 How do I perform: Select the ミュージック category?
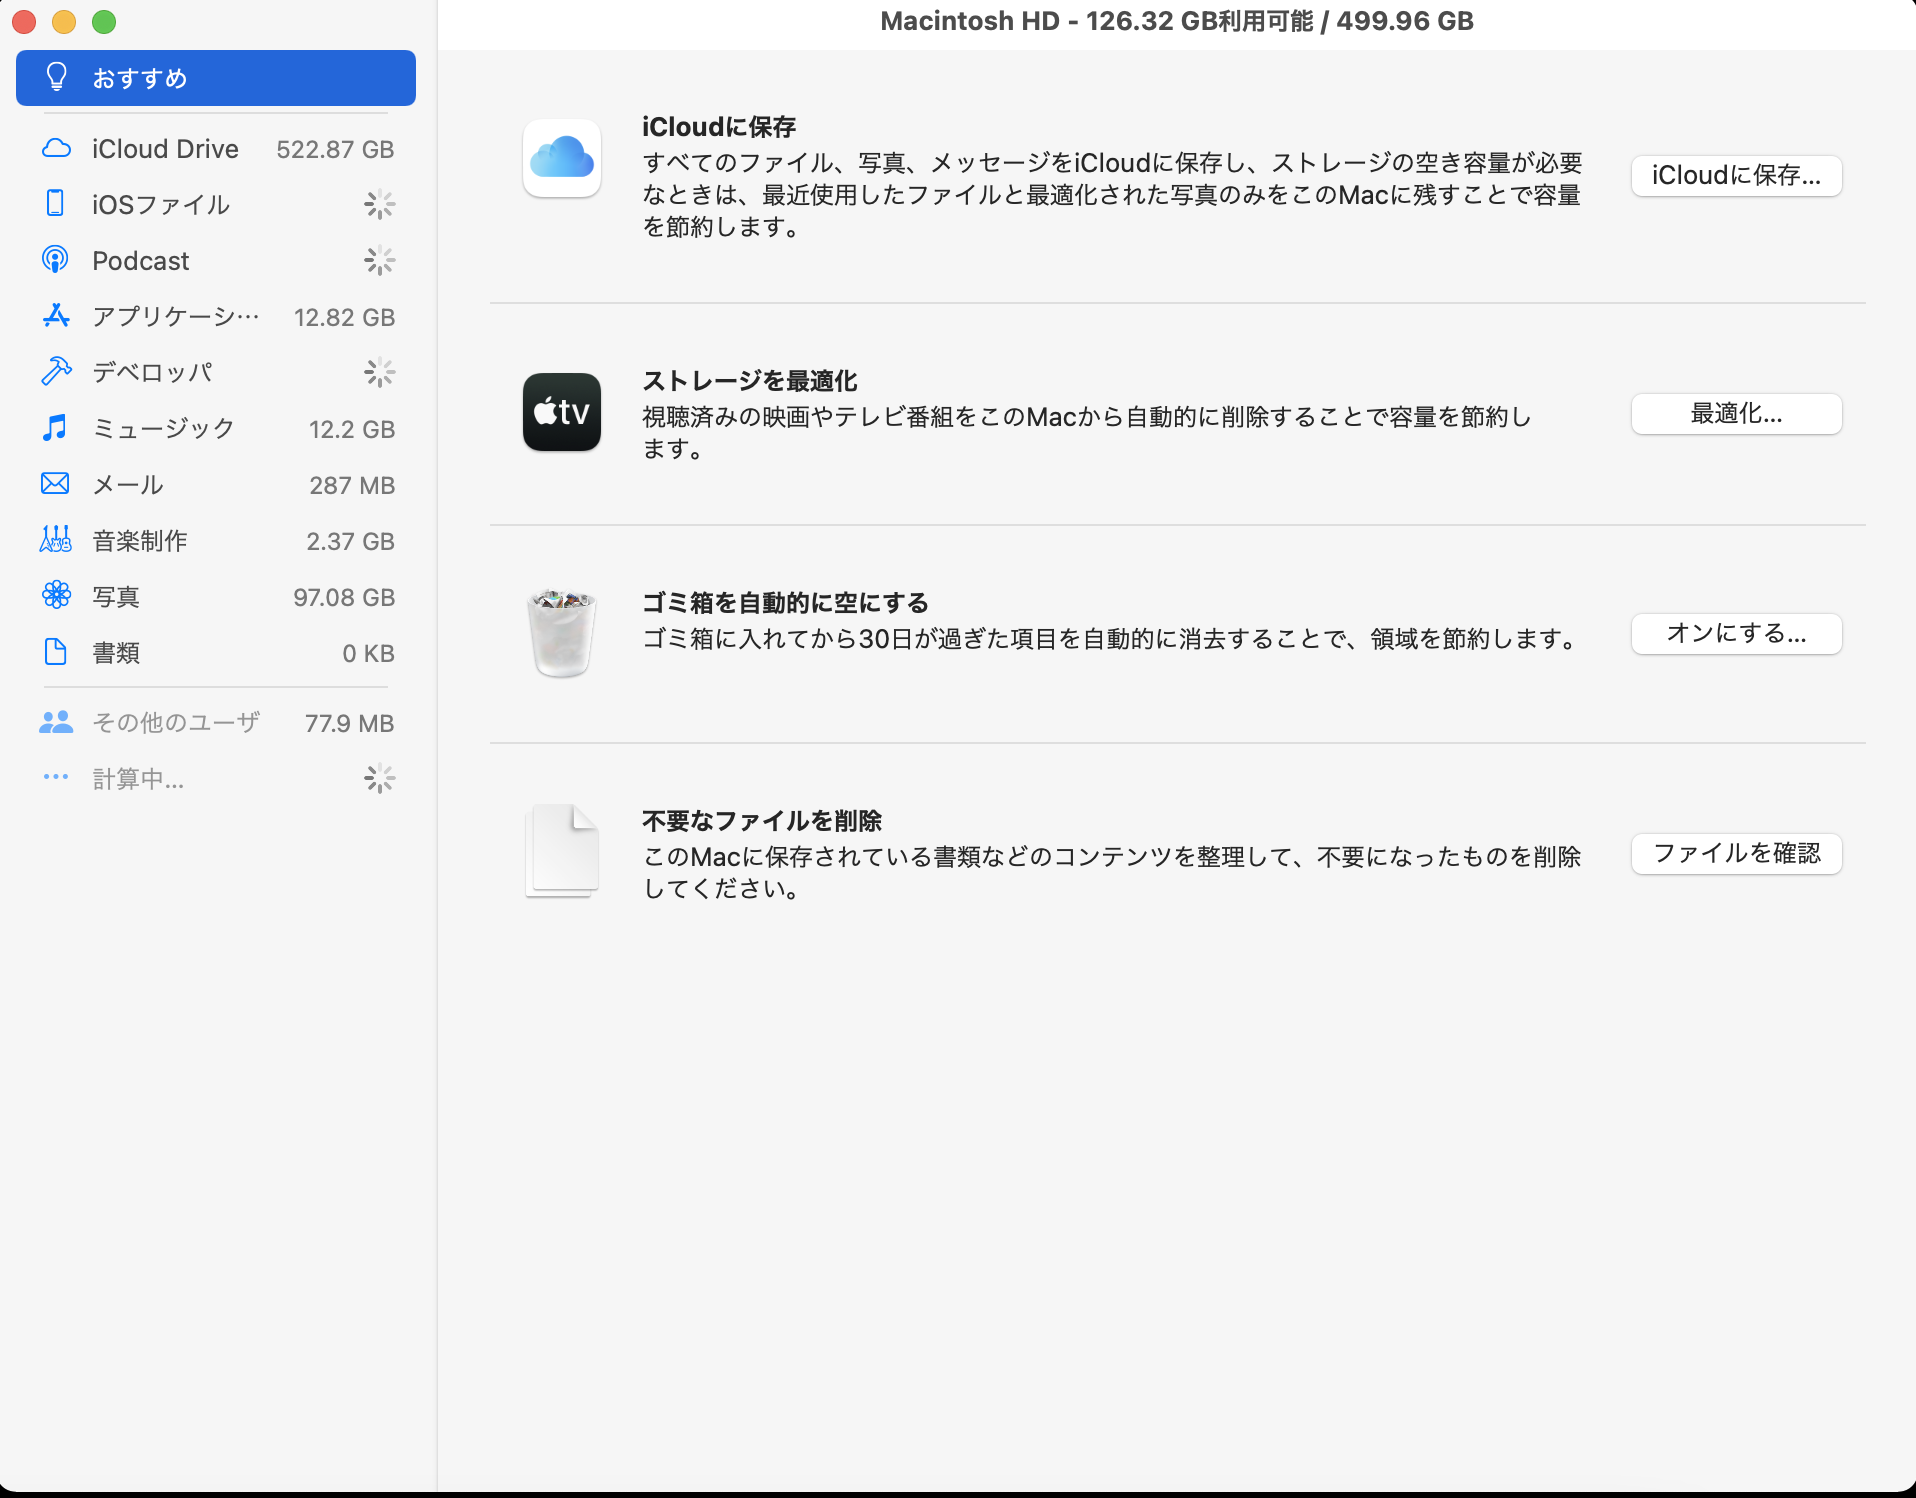(216, 429)
